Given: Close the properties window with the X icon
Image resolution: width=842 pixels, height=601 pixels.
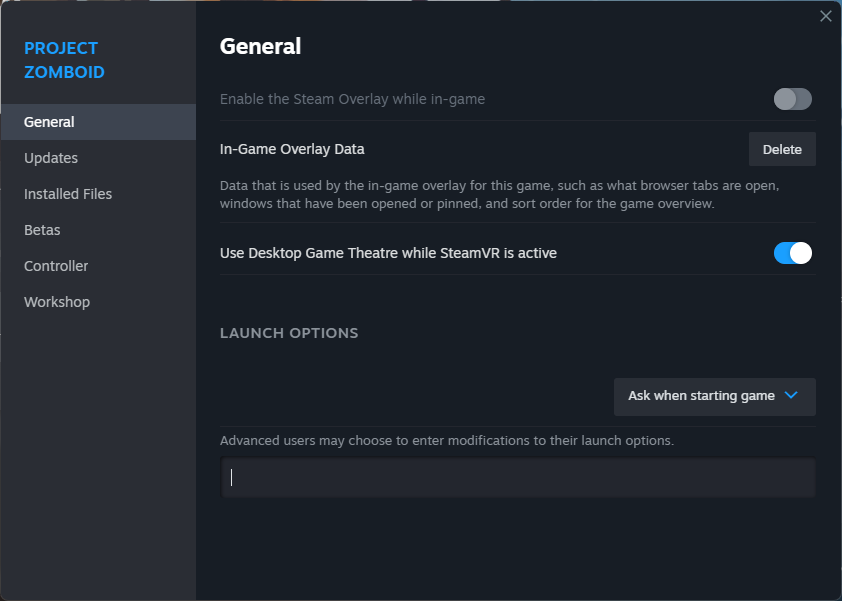Looking at the screenshot, I should point(825,16).
